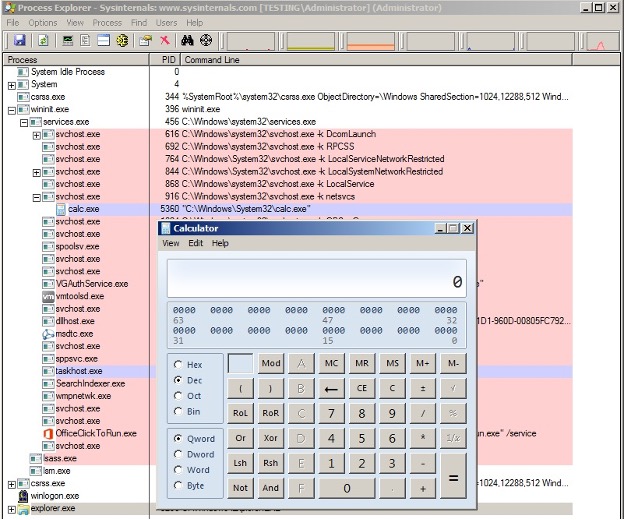Expand svchost.exe DcomLaunch node
Viewport: 624px width, 520px height.
(x=36, y=135)
